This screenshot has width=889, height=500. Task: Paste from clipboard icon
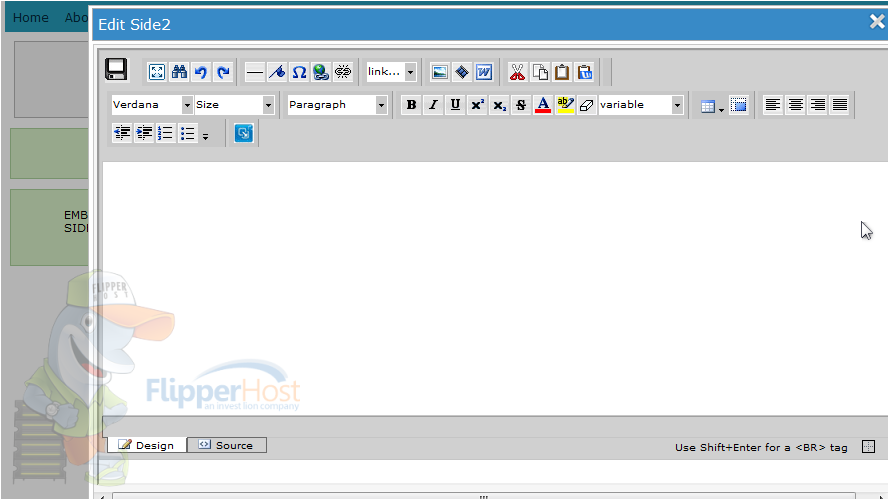pyautogui.click(x=562, y=72)
